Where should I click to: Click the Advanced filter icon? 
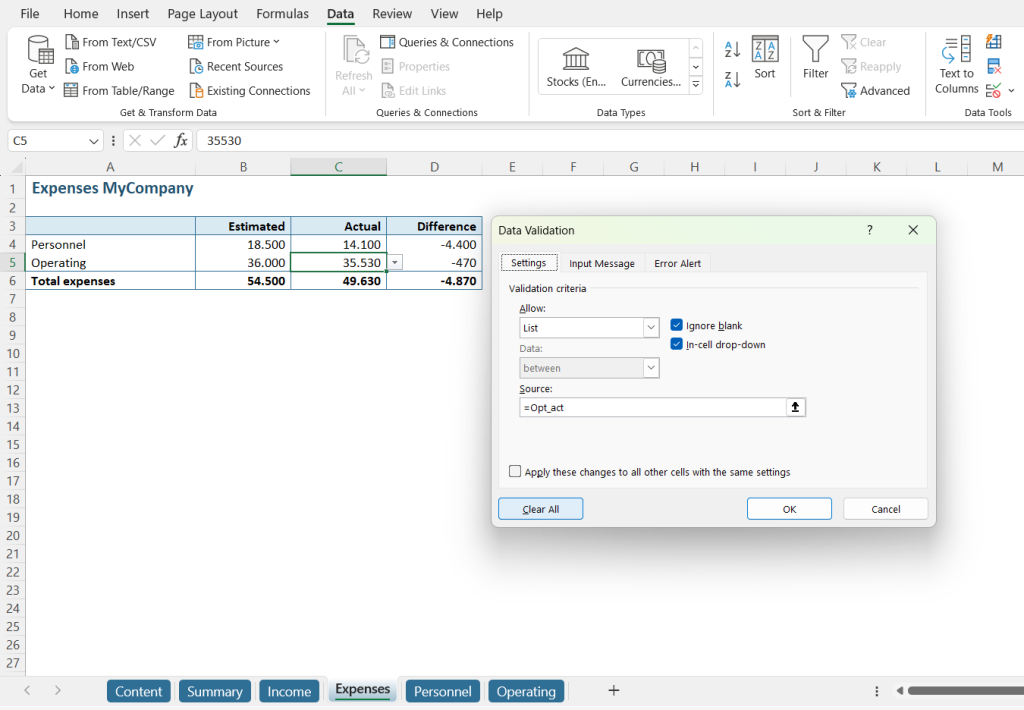click(x=849, y=91)
